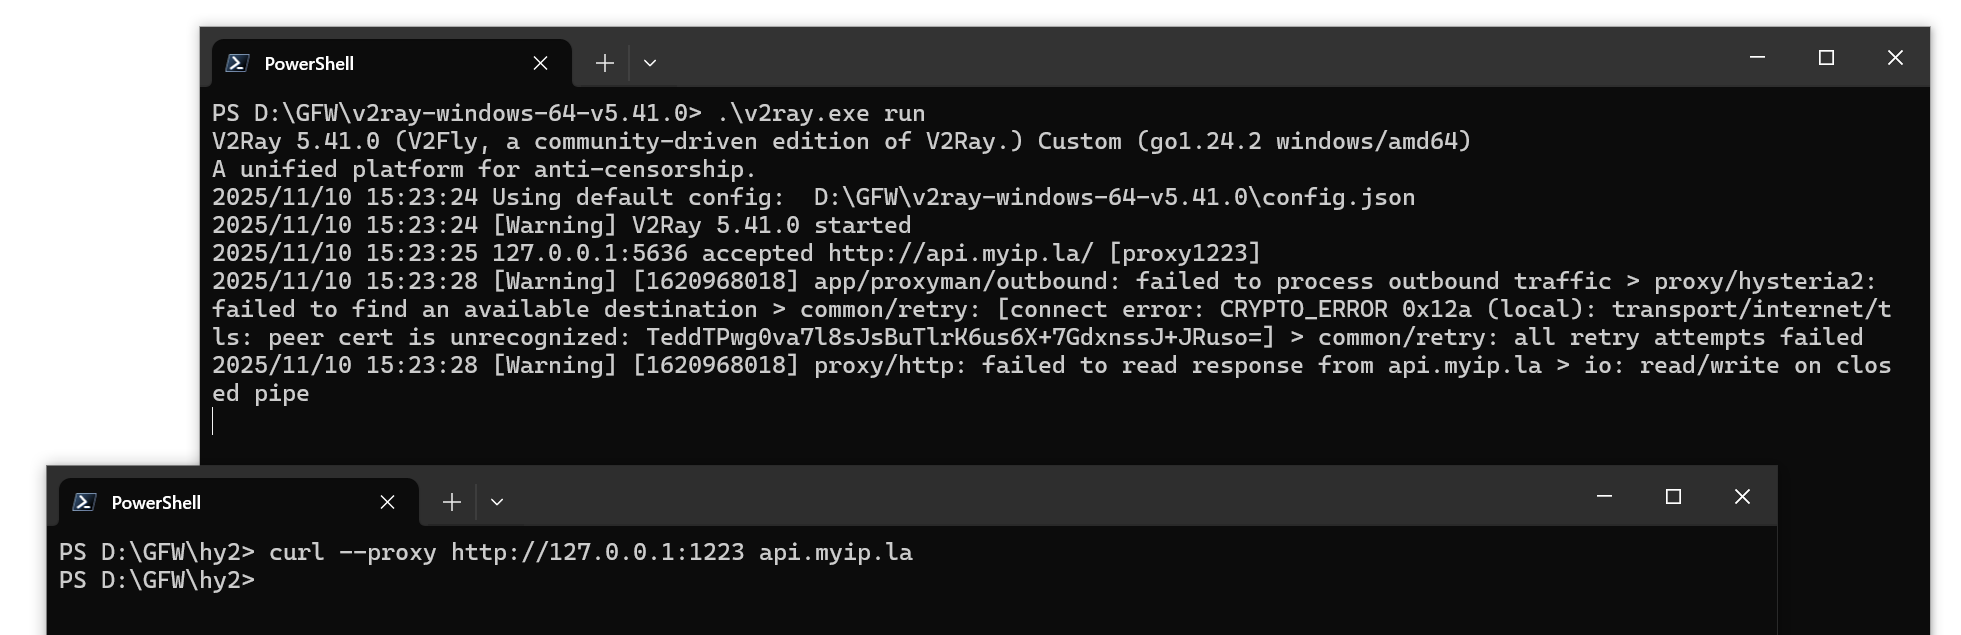Minimize the v2ray terminal window
Viewport: 1961px width, 635px height.
point(1756,58)
